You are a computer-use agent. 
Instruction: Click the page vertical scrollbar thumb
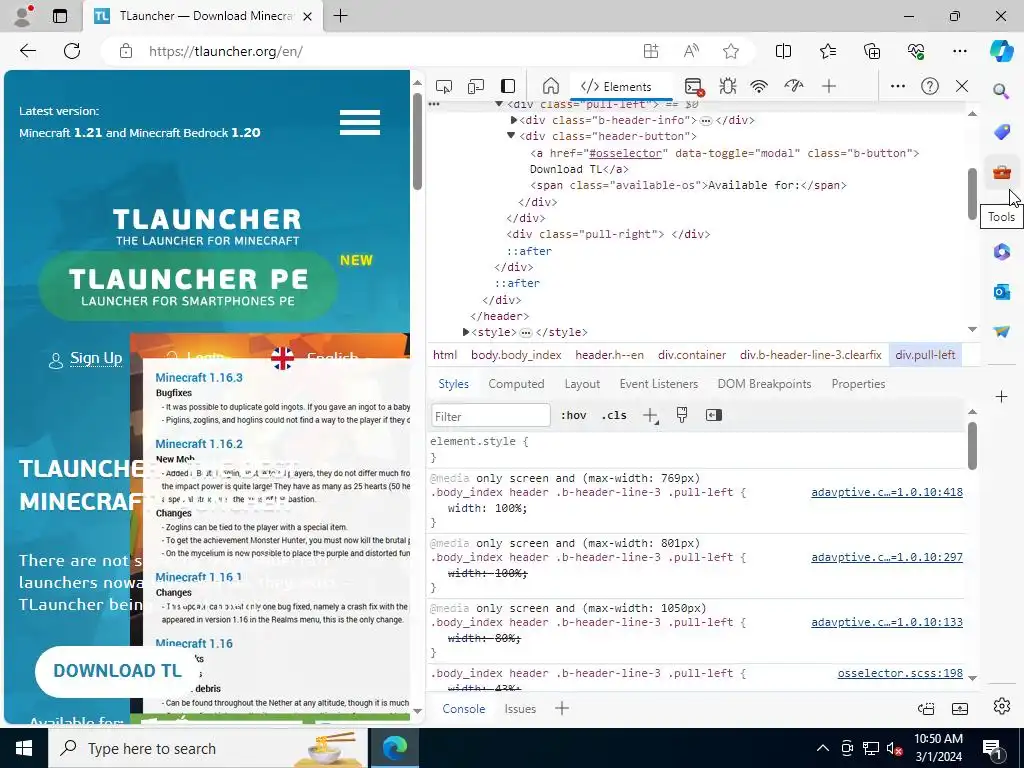[417, 141]
